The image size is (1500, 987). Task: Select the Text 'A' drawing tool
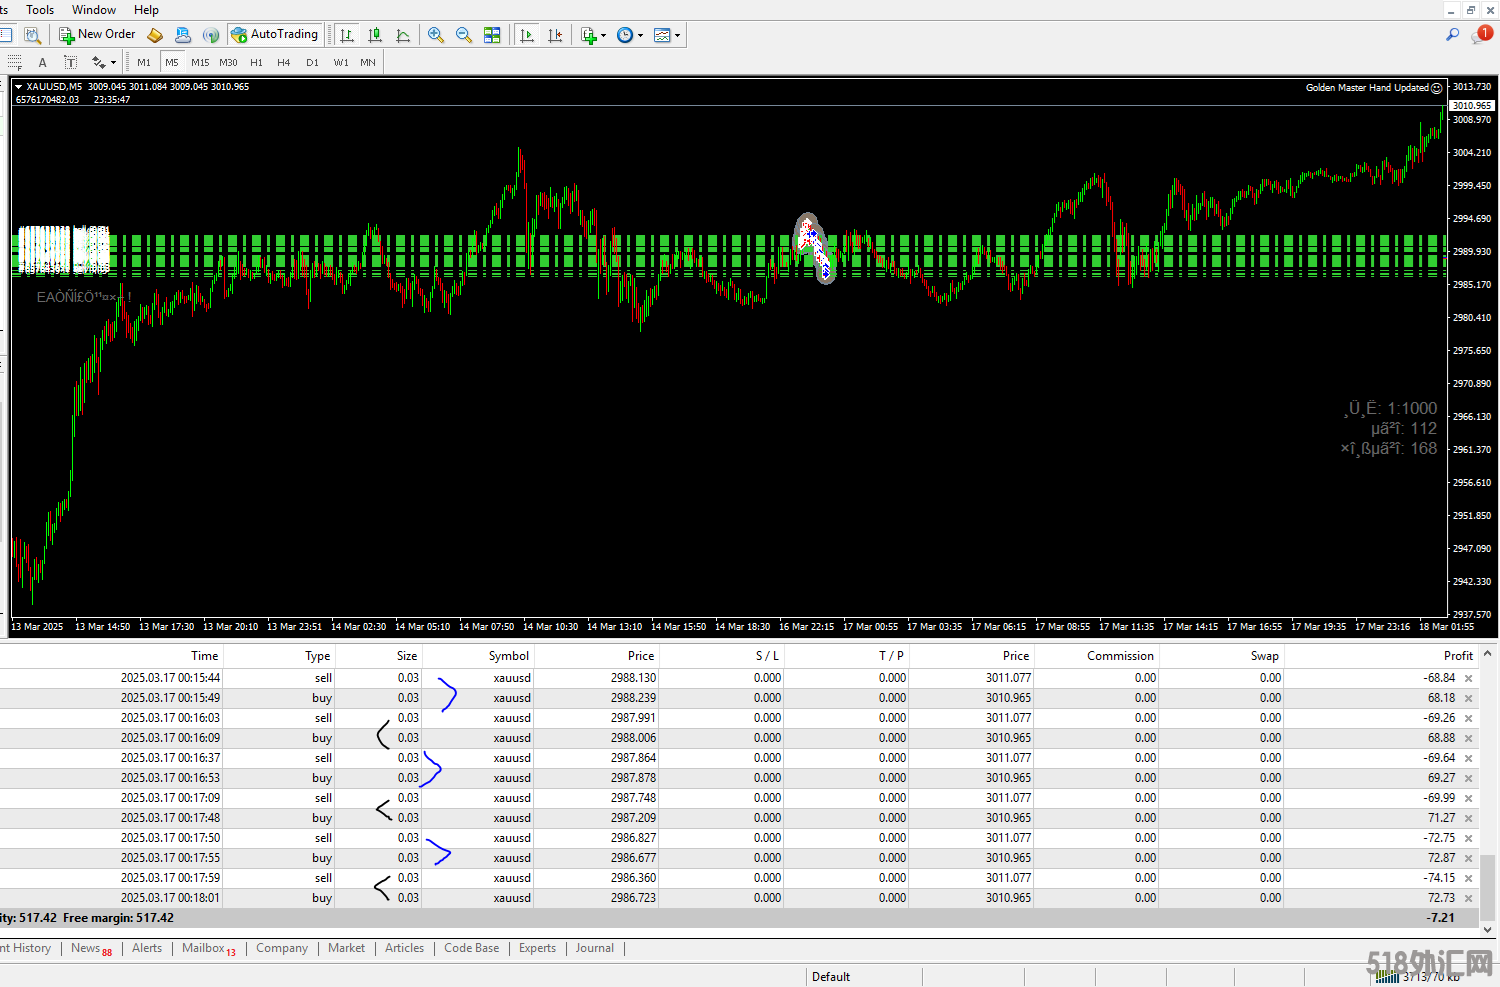pos(42,62)
